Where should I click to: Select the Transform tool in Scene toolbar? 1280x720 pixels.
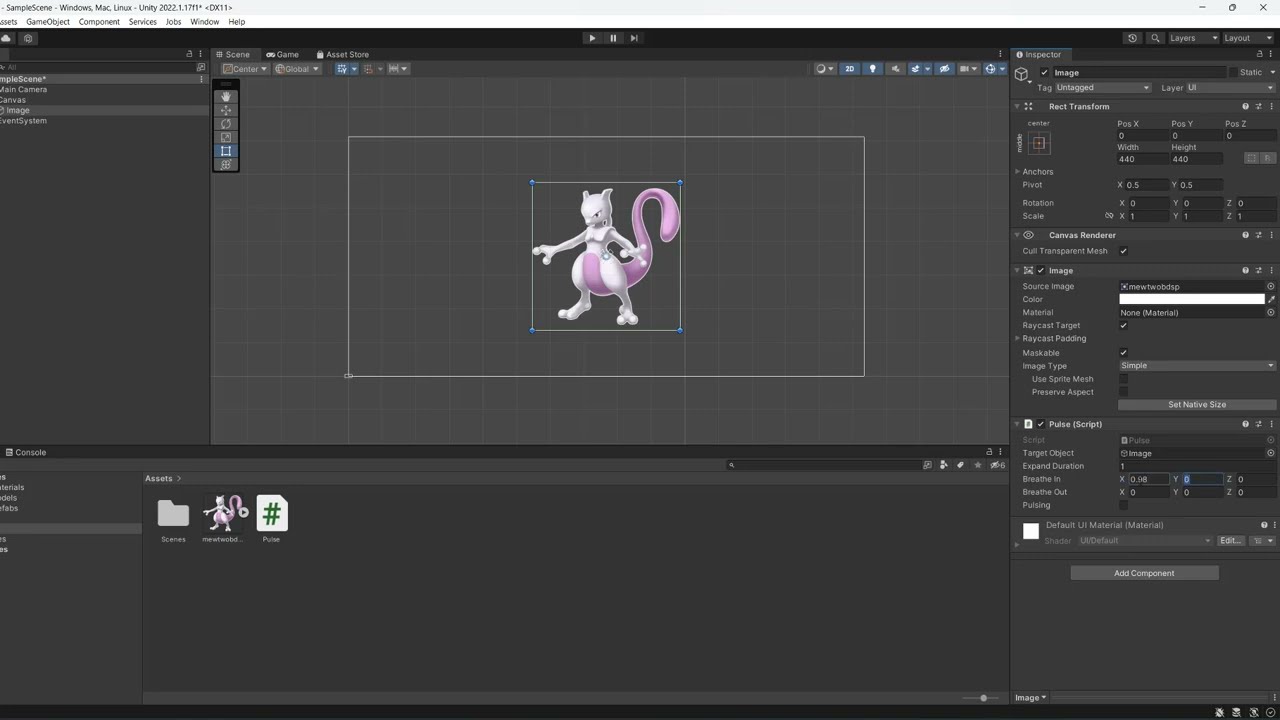(226, 164)
